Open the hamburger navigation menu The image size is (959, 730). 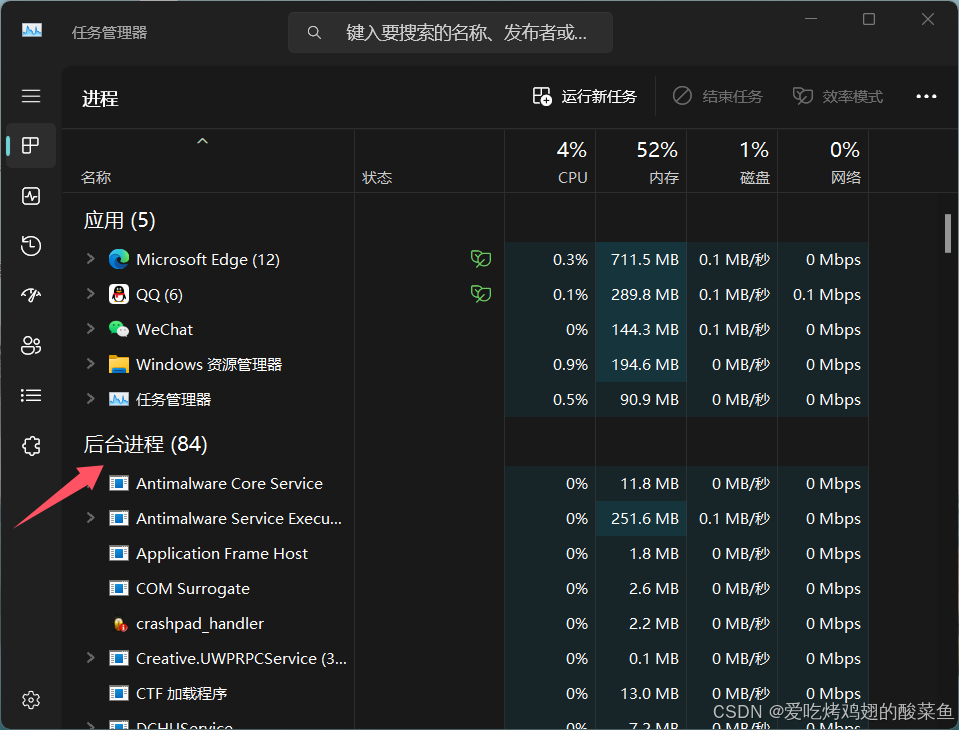pos(31,96)
